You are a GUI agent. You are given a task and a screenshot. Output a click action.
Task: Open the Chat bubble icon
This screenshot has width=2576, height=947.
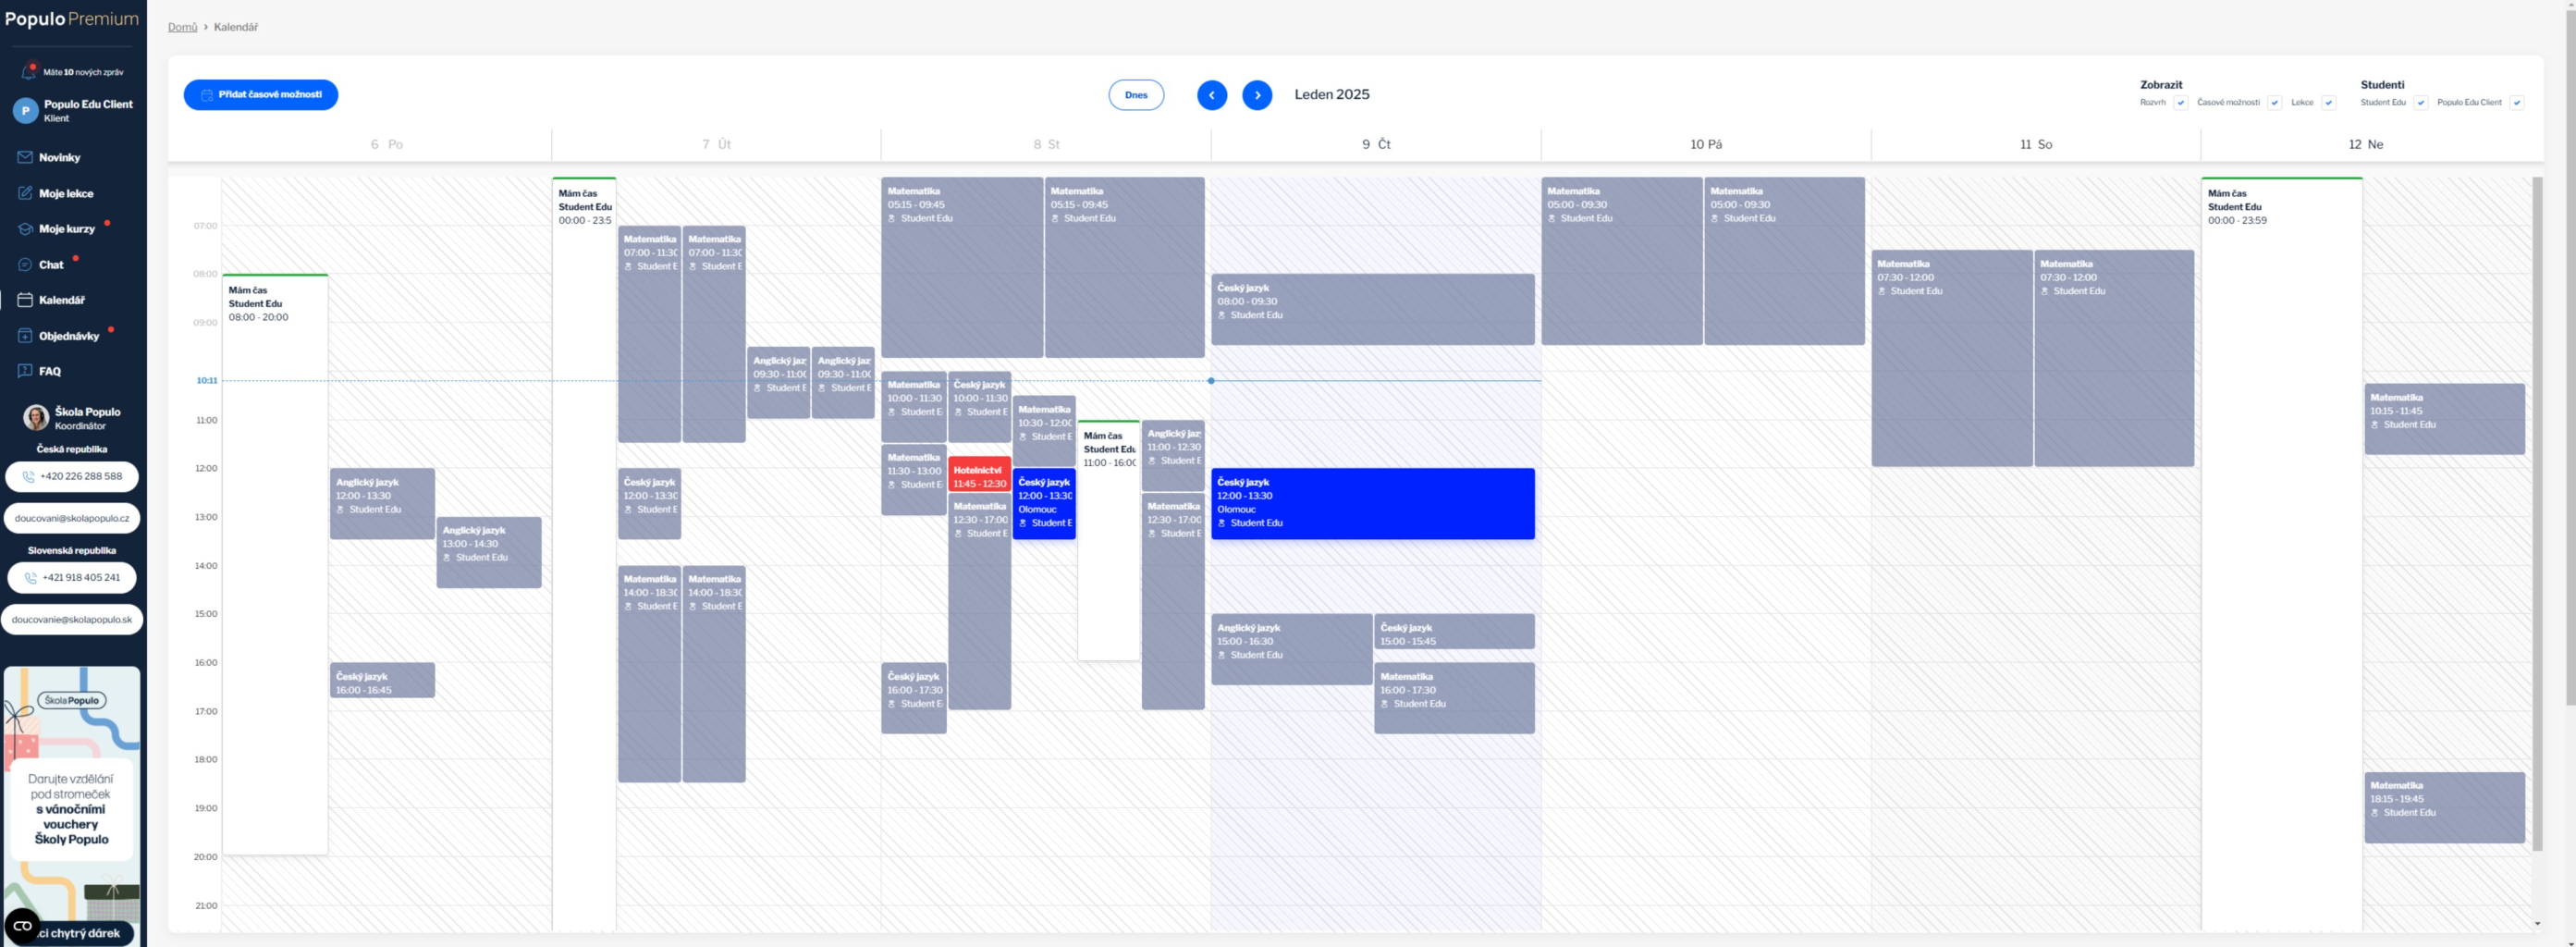click(25, 265)
